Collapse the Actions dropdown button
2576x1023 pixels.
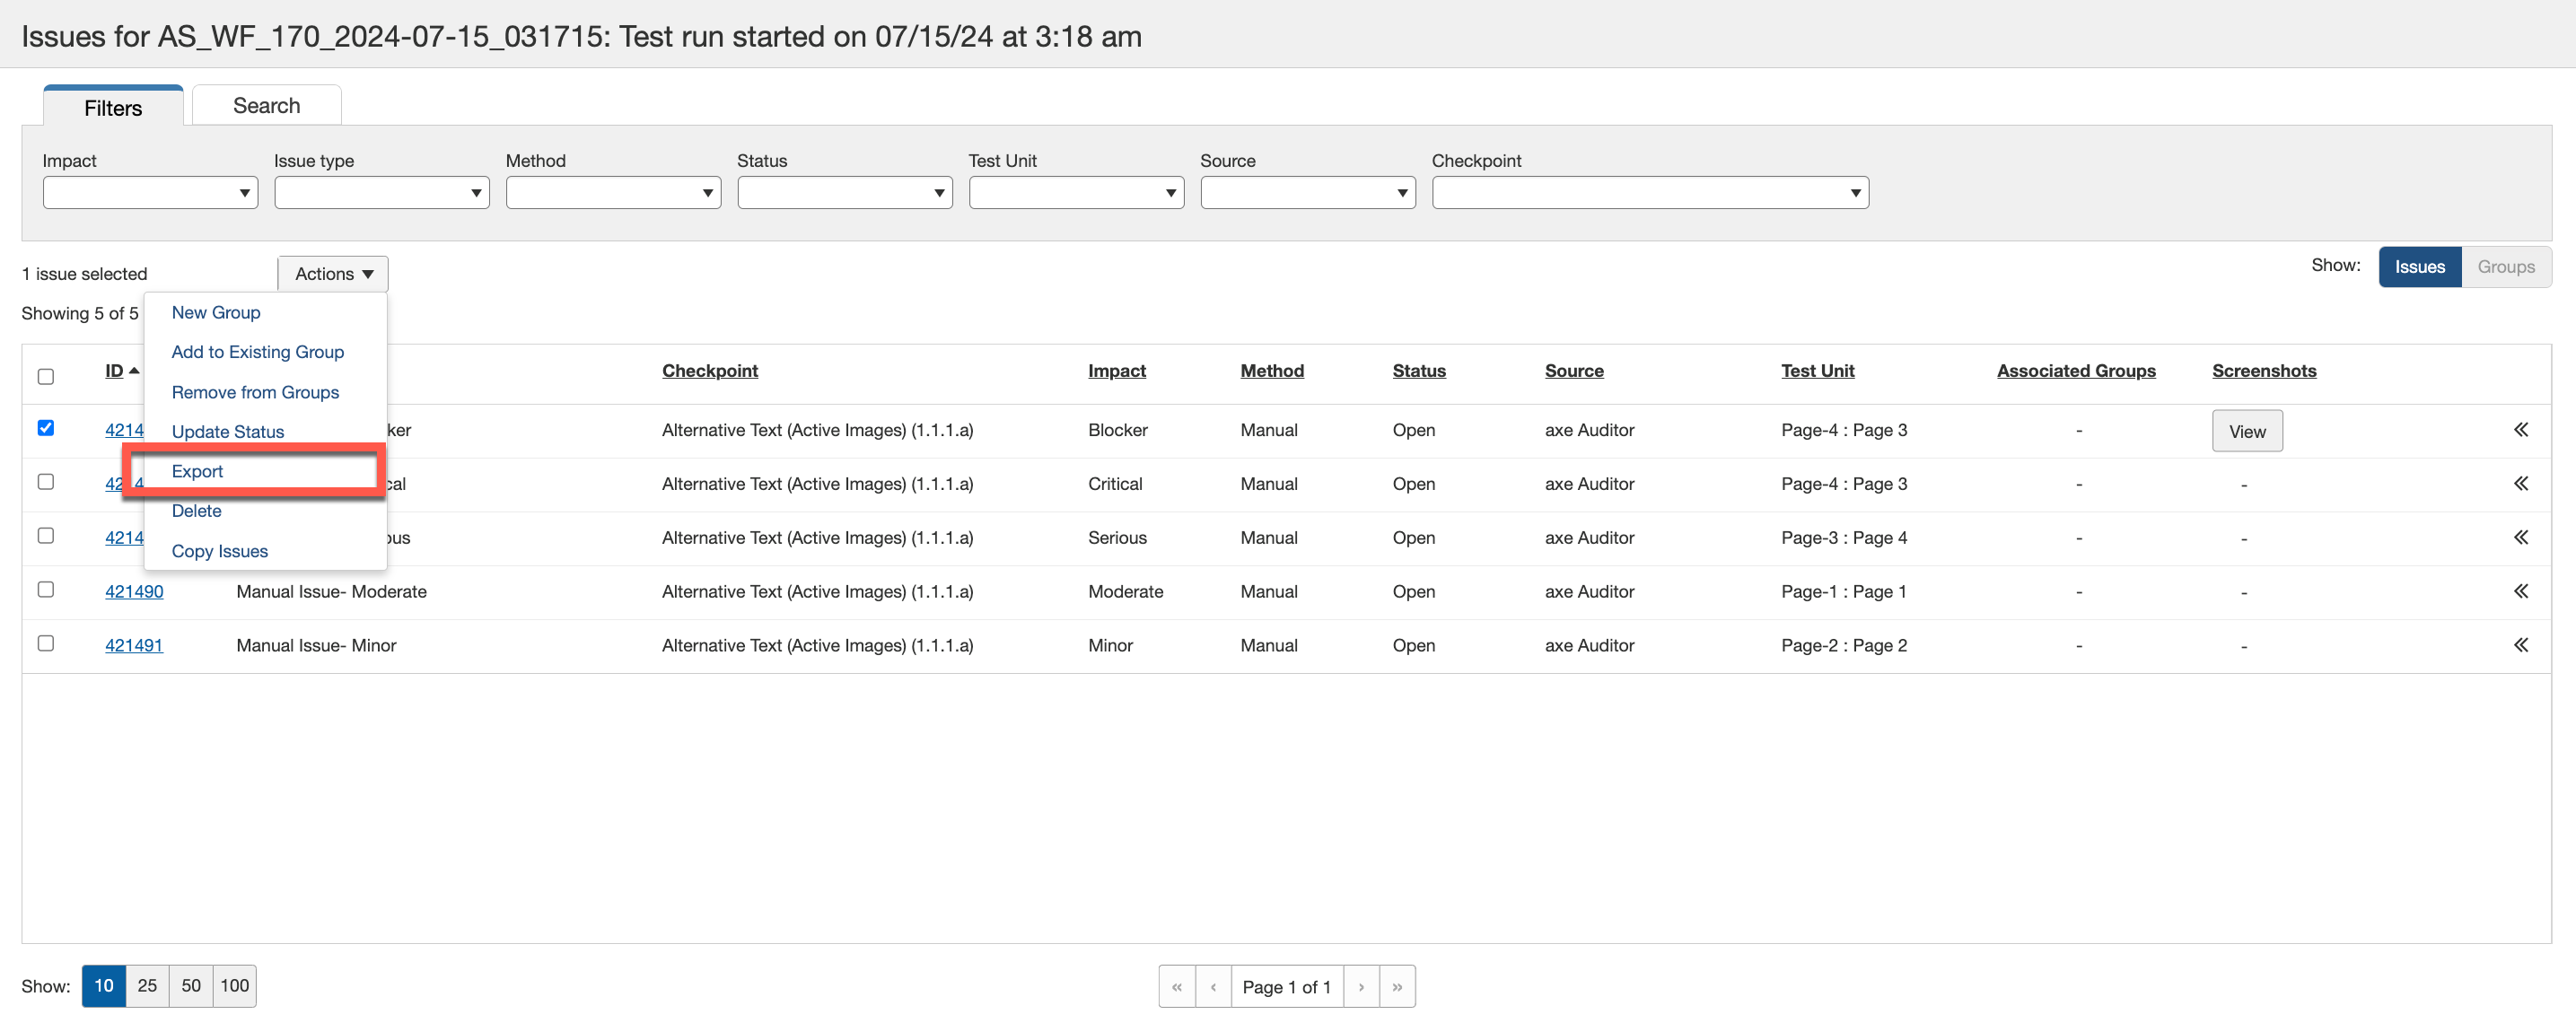click(333, 274)
